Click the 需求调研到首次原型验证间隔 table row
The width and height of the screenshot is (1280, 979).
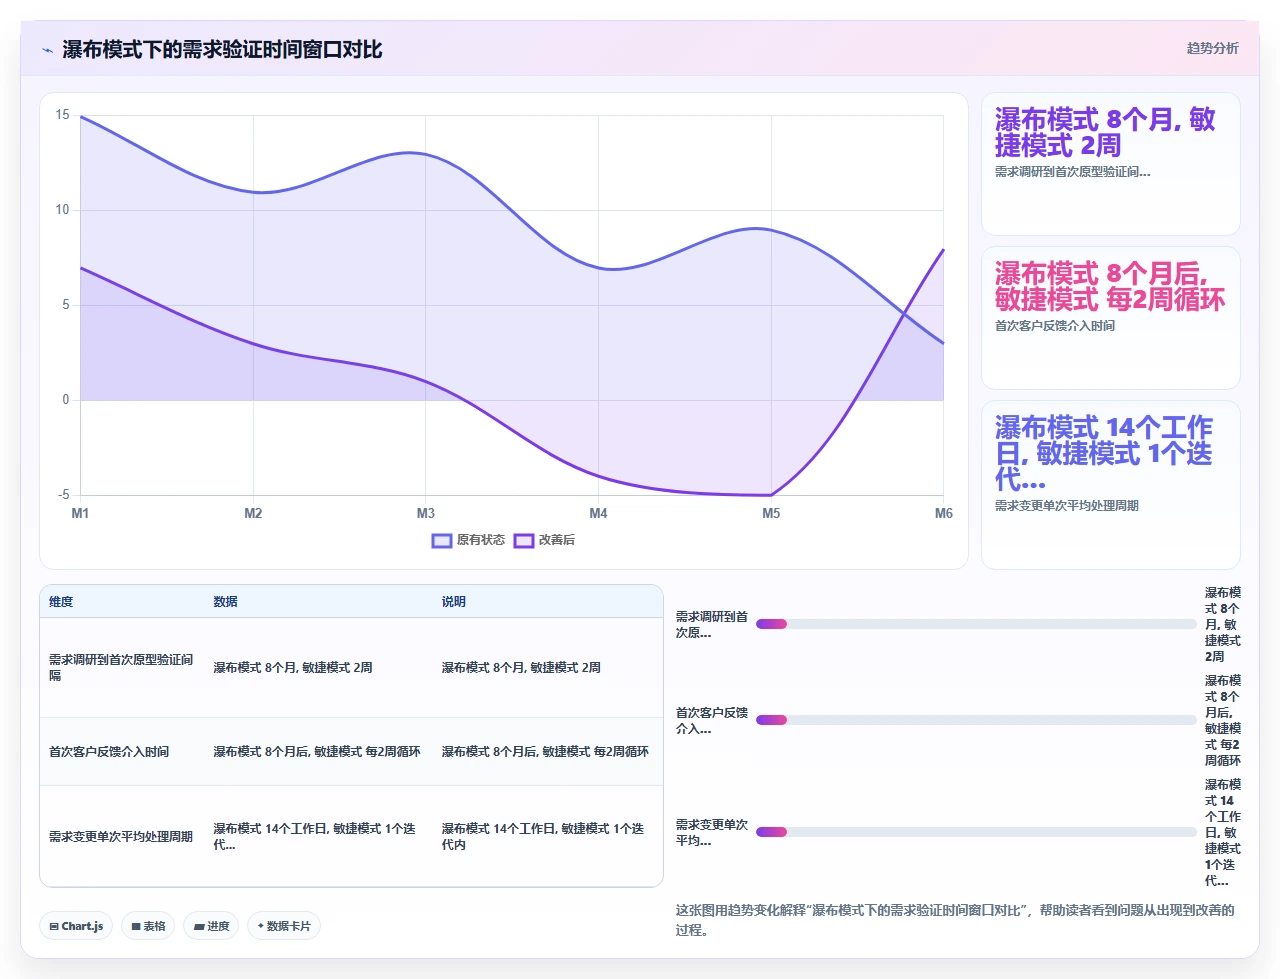pyautogui.click(x=351, y=668)
